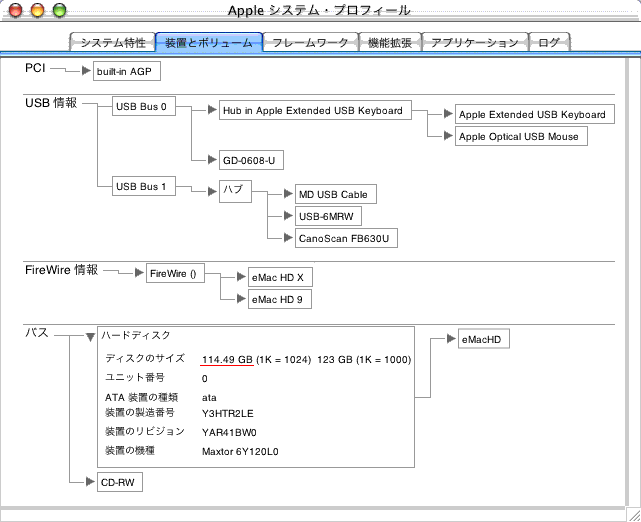Click the USB 情報 section label
This screenshot has height=522, width=641.
point(51,103)
